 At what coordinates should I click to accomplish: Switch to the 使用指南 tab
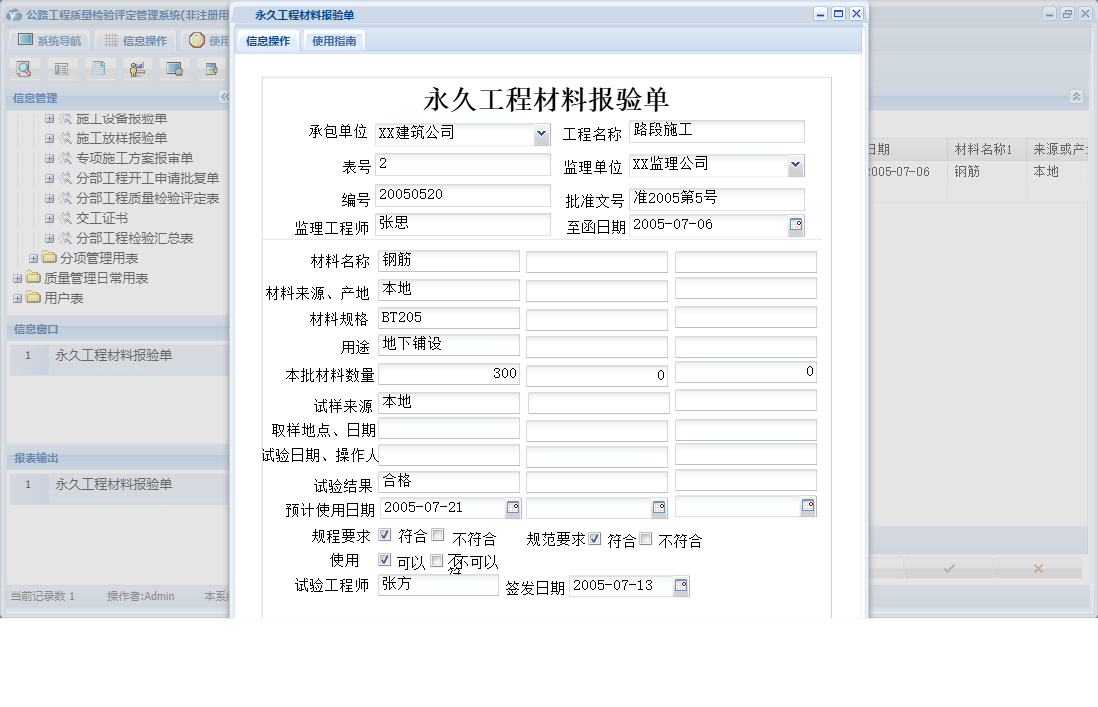pos(334,42)
